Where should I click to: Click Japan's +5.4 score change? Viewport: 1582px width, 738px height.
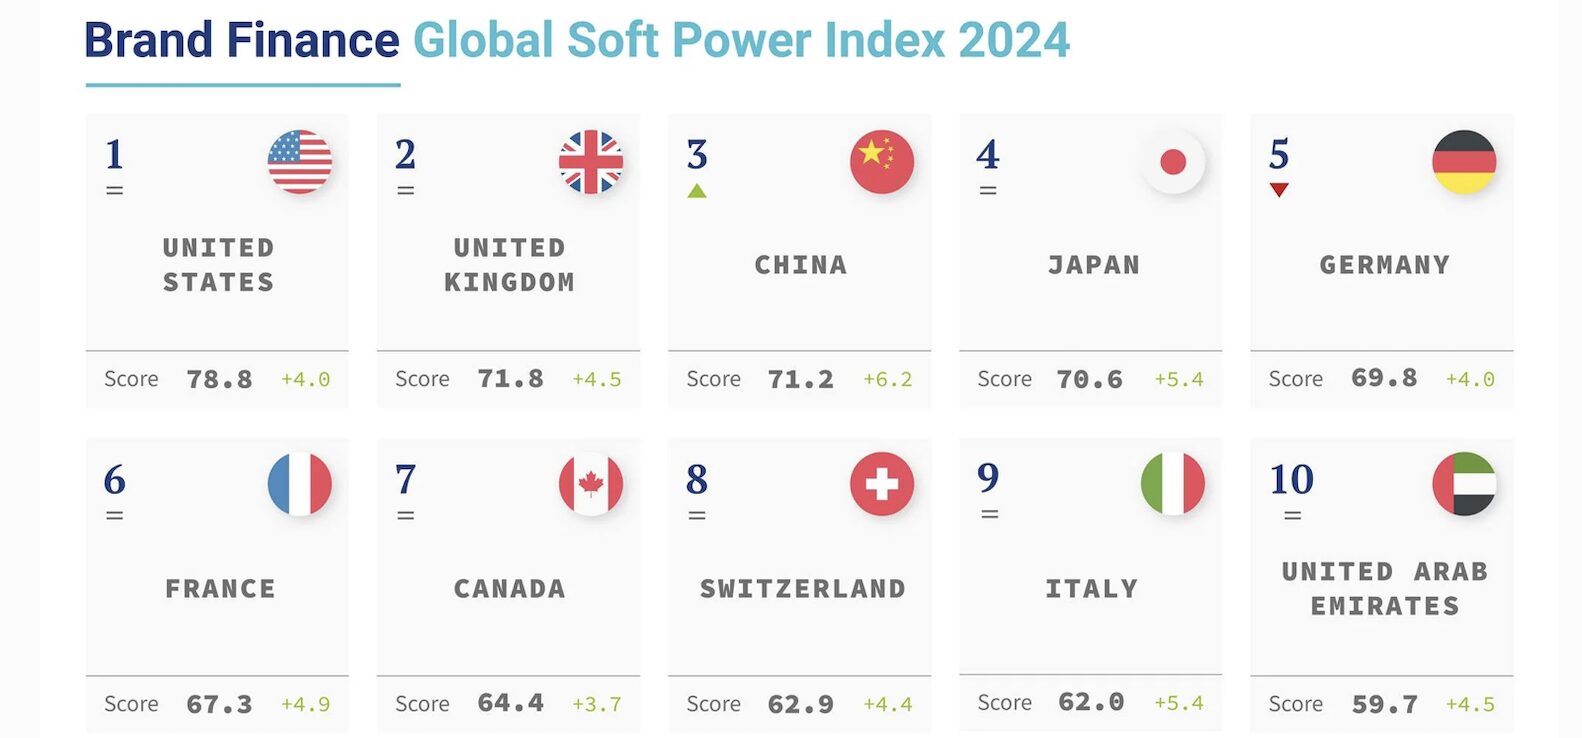[1179, 380]
